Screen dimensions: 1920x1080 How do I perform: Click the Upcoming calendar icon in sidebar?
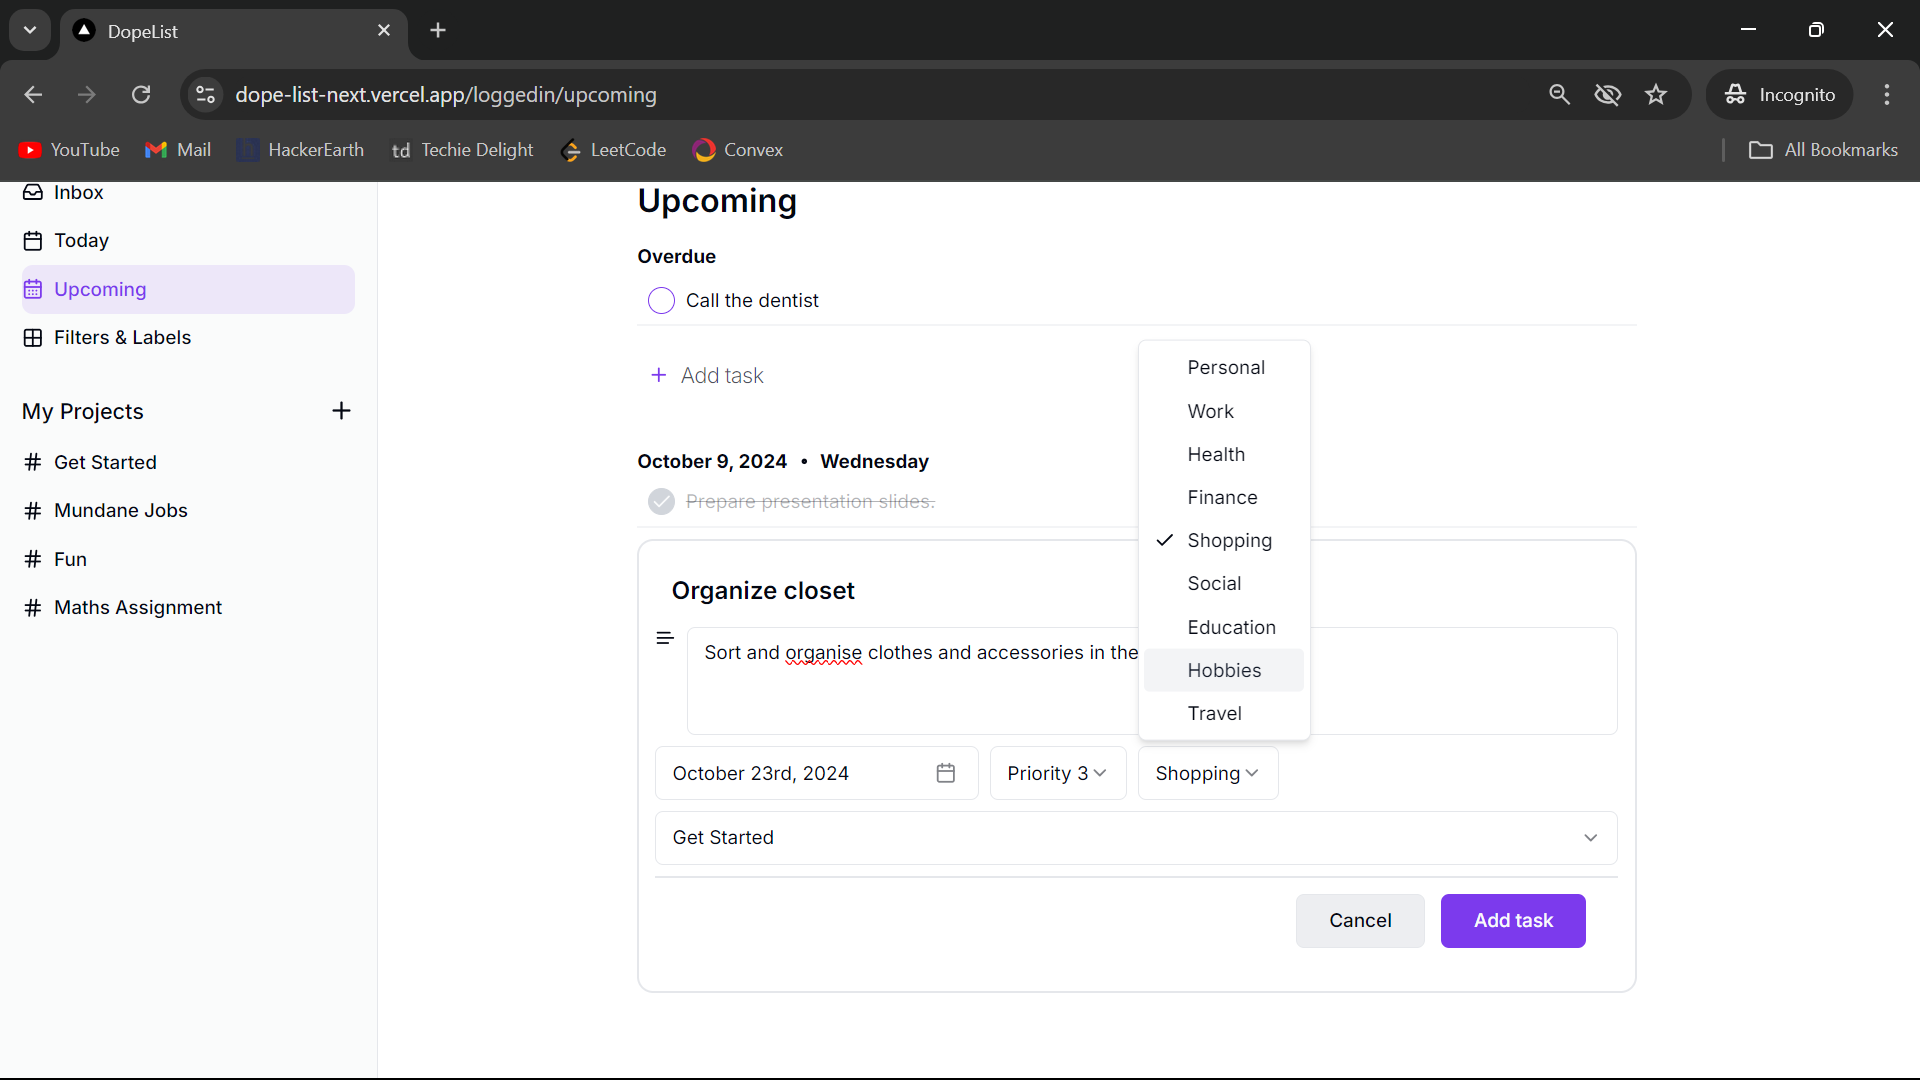(33, 289)
